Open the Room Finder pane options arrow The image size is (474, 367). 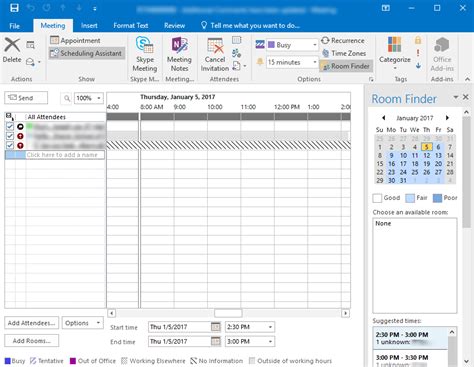[x=456, y=97]
